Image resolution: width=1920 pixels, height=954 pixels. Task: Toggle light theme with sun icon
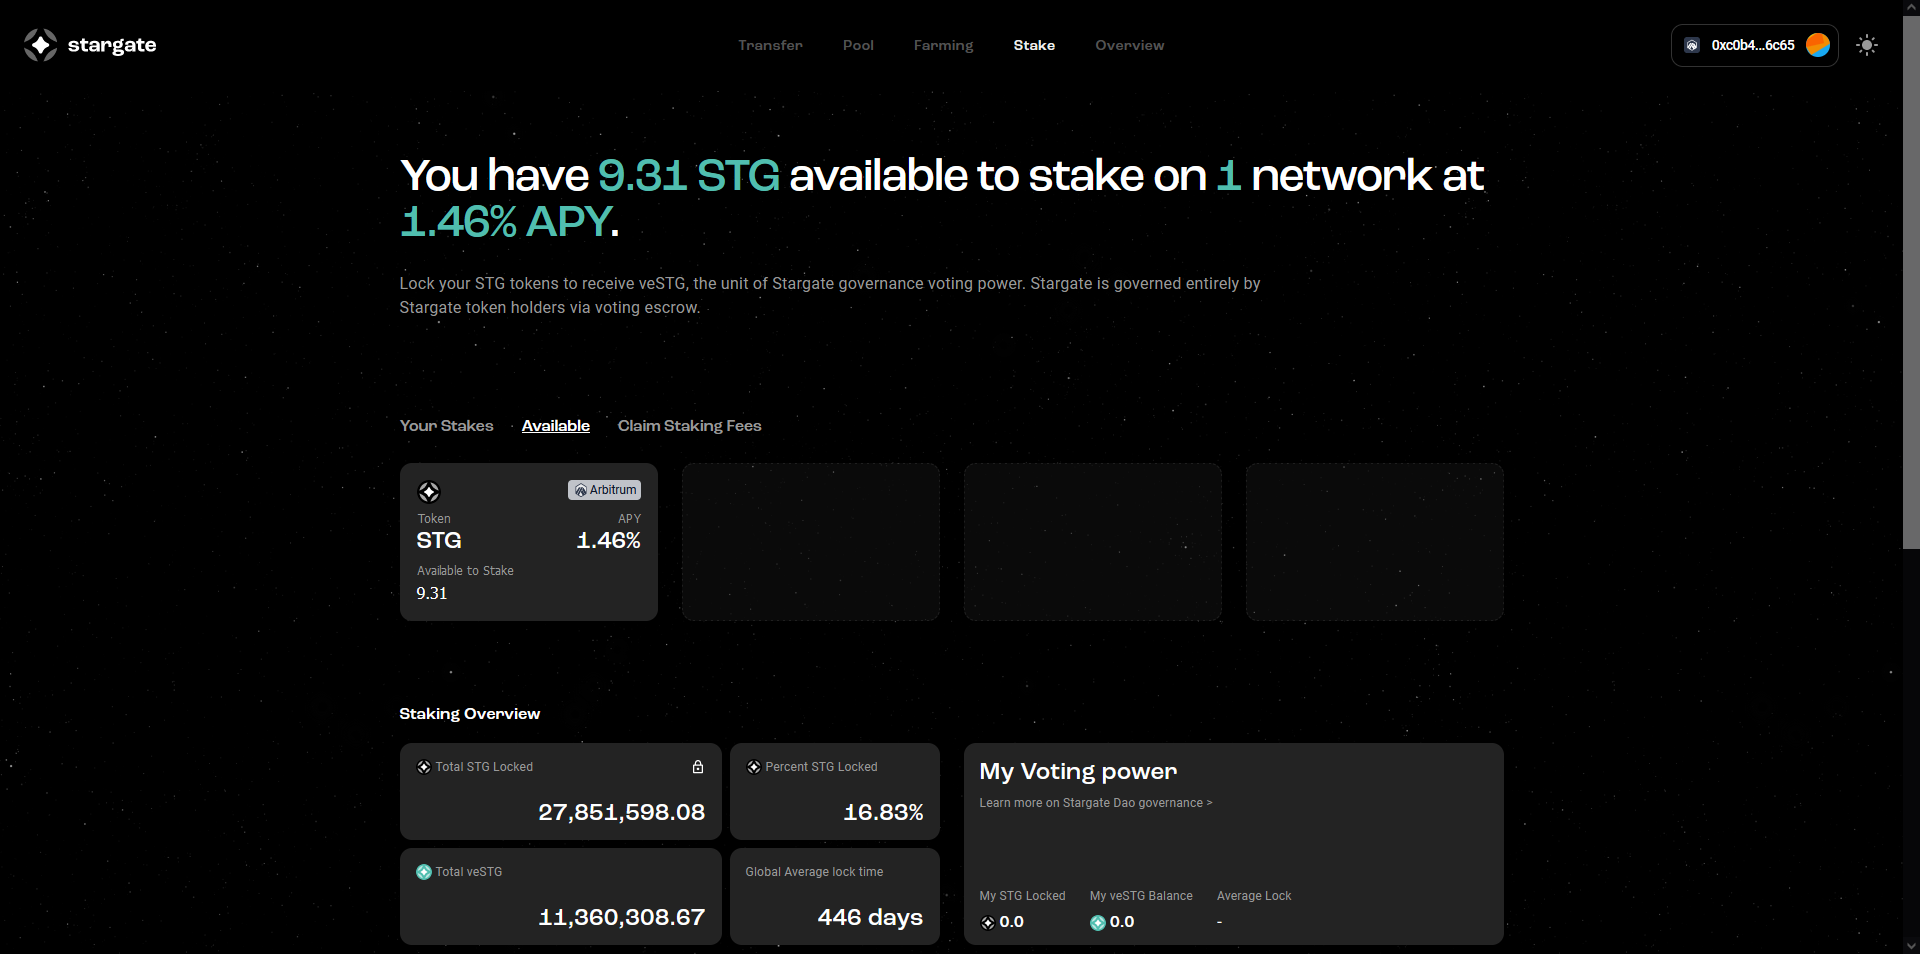pos(1866,45)
